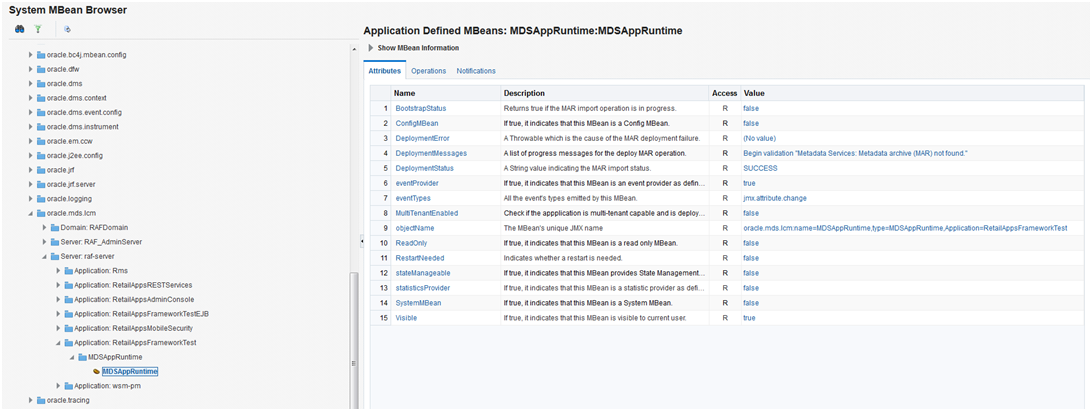Viewport: 1092px width, 411px height.
Task: Select the oracle.jrf tree item
Action: [59, 170]
